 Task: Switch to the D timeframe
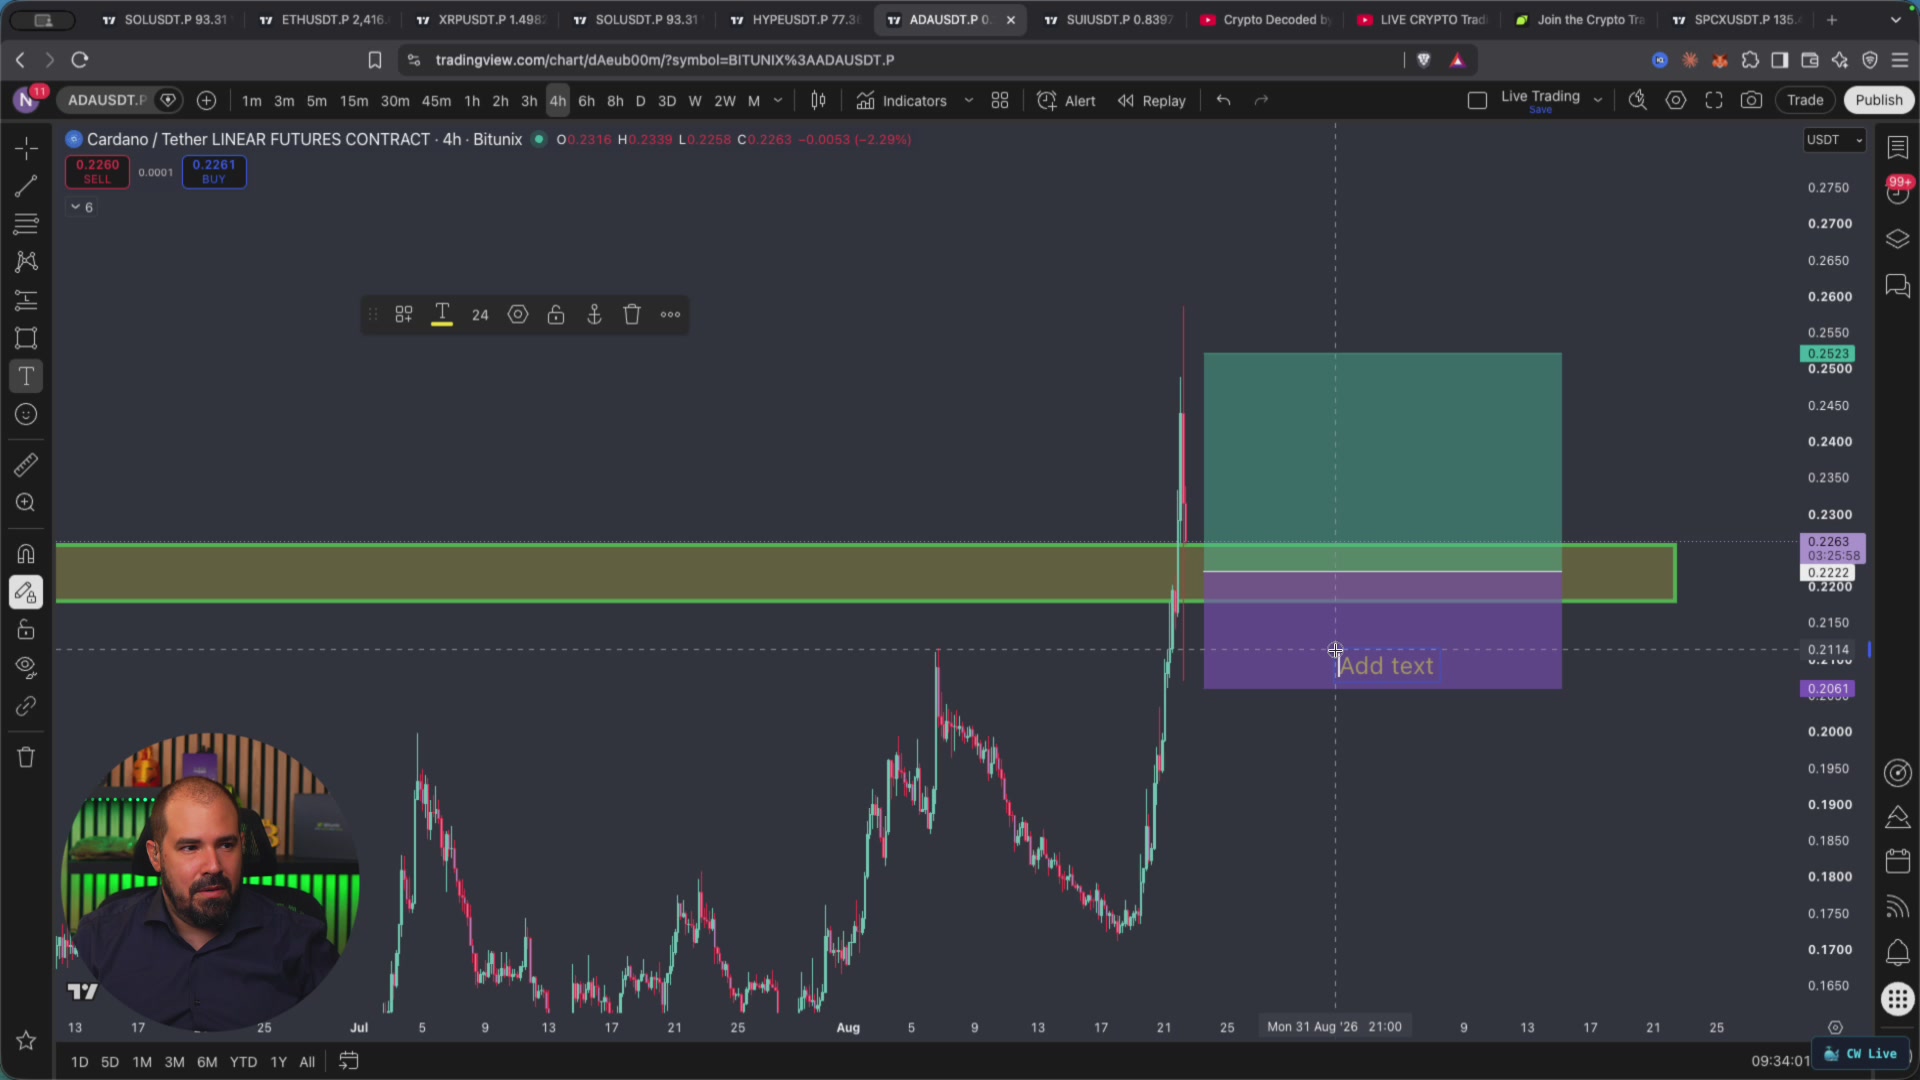click(641, 101)
